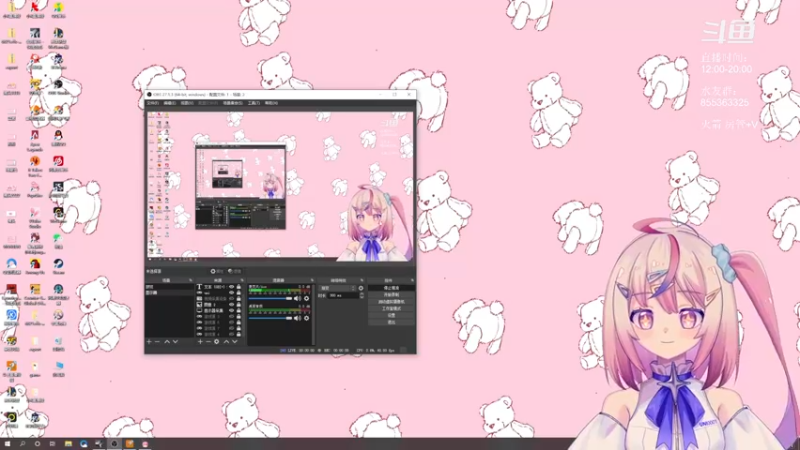The width and height of the screenshot is (800, 450).
Task: Select the second scene in Scenes list
Action: tap(169, 293)
